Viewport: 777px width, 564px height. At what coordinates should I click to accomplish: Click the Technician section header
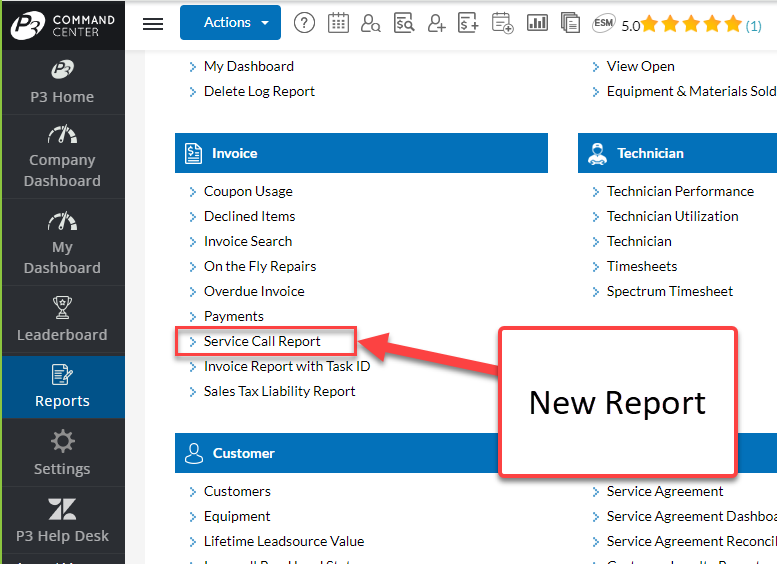pos(677,153)
